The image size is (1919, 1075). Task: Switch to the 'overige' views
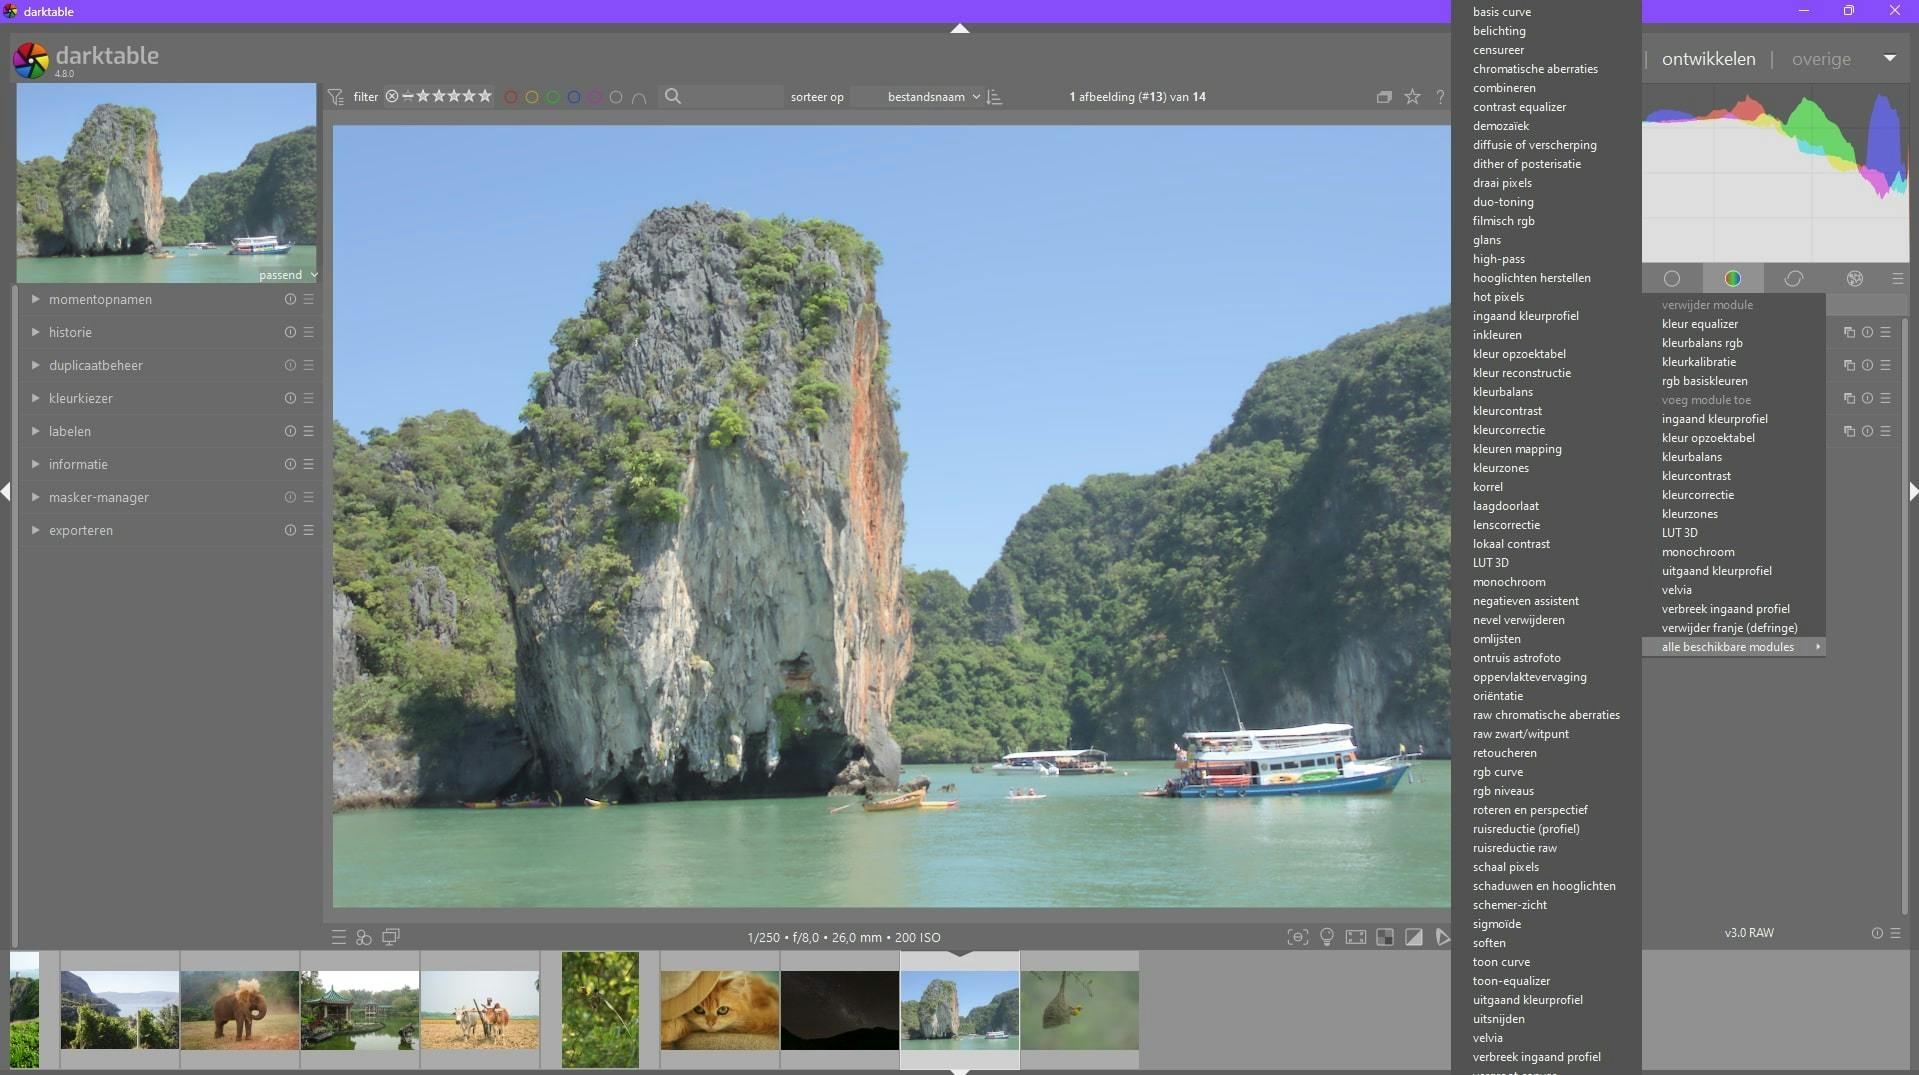pyautogui.click(x=1821, y=59)
